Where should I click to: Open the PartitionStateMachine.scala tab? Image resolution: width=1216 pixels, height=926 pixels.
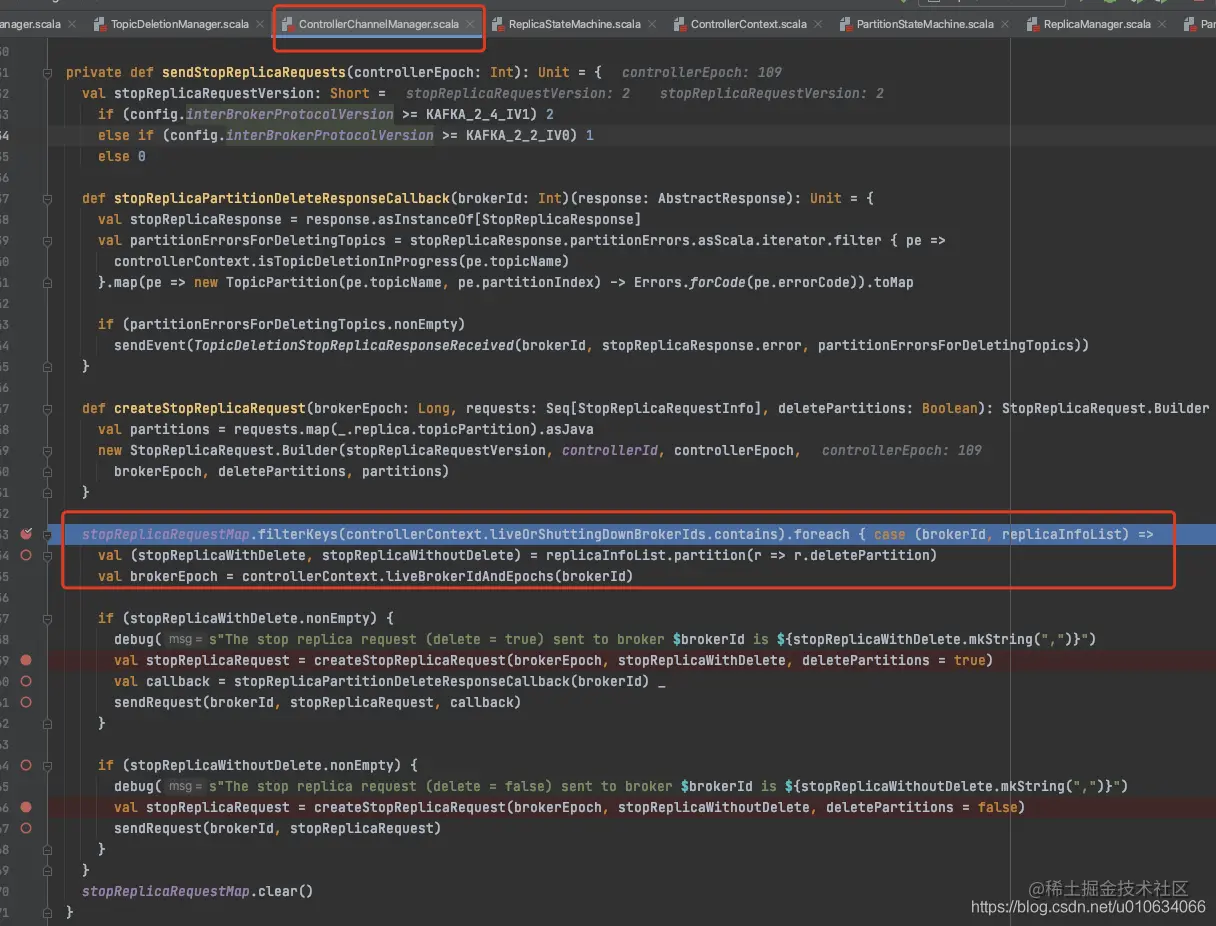click(925, 24)
